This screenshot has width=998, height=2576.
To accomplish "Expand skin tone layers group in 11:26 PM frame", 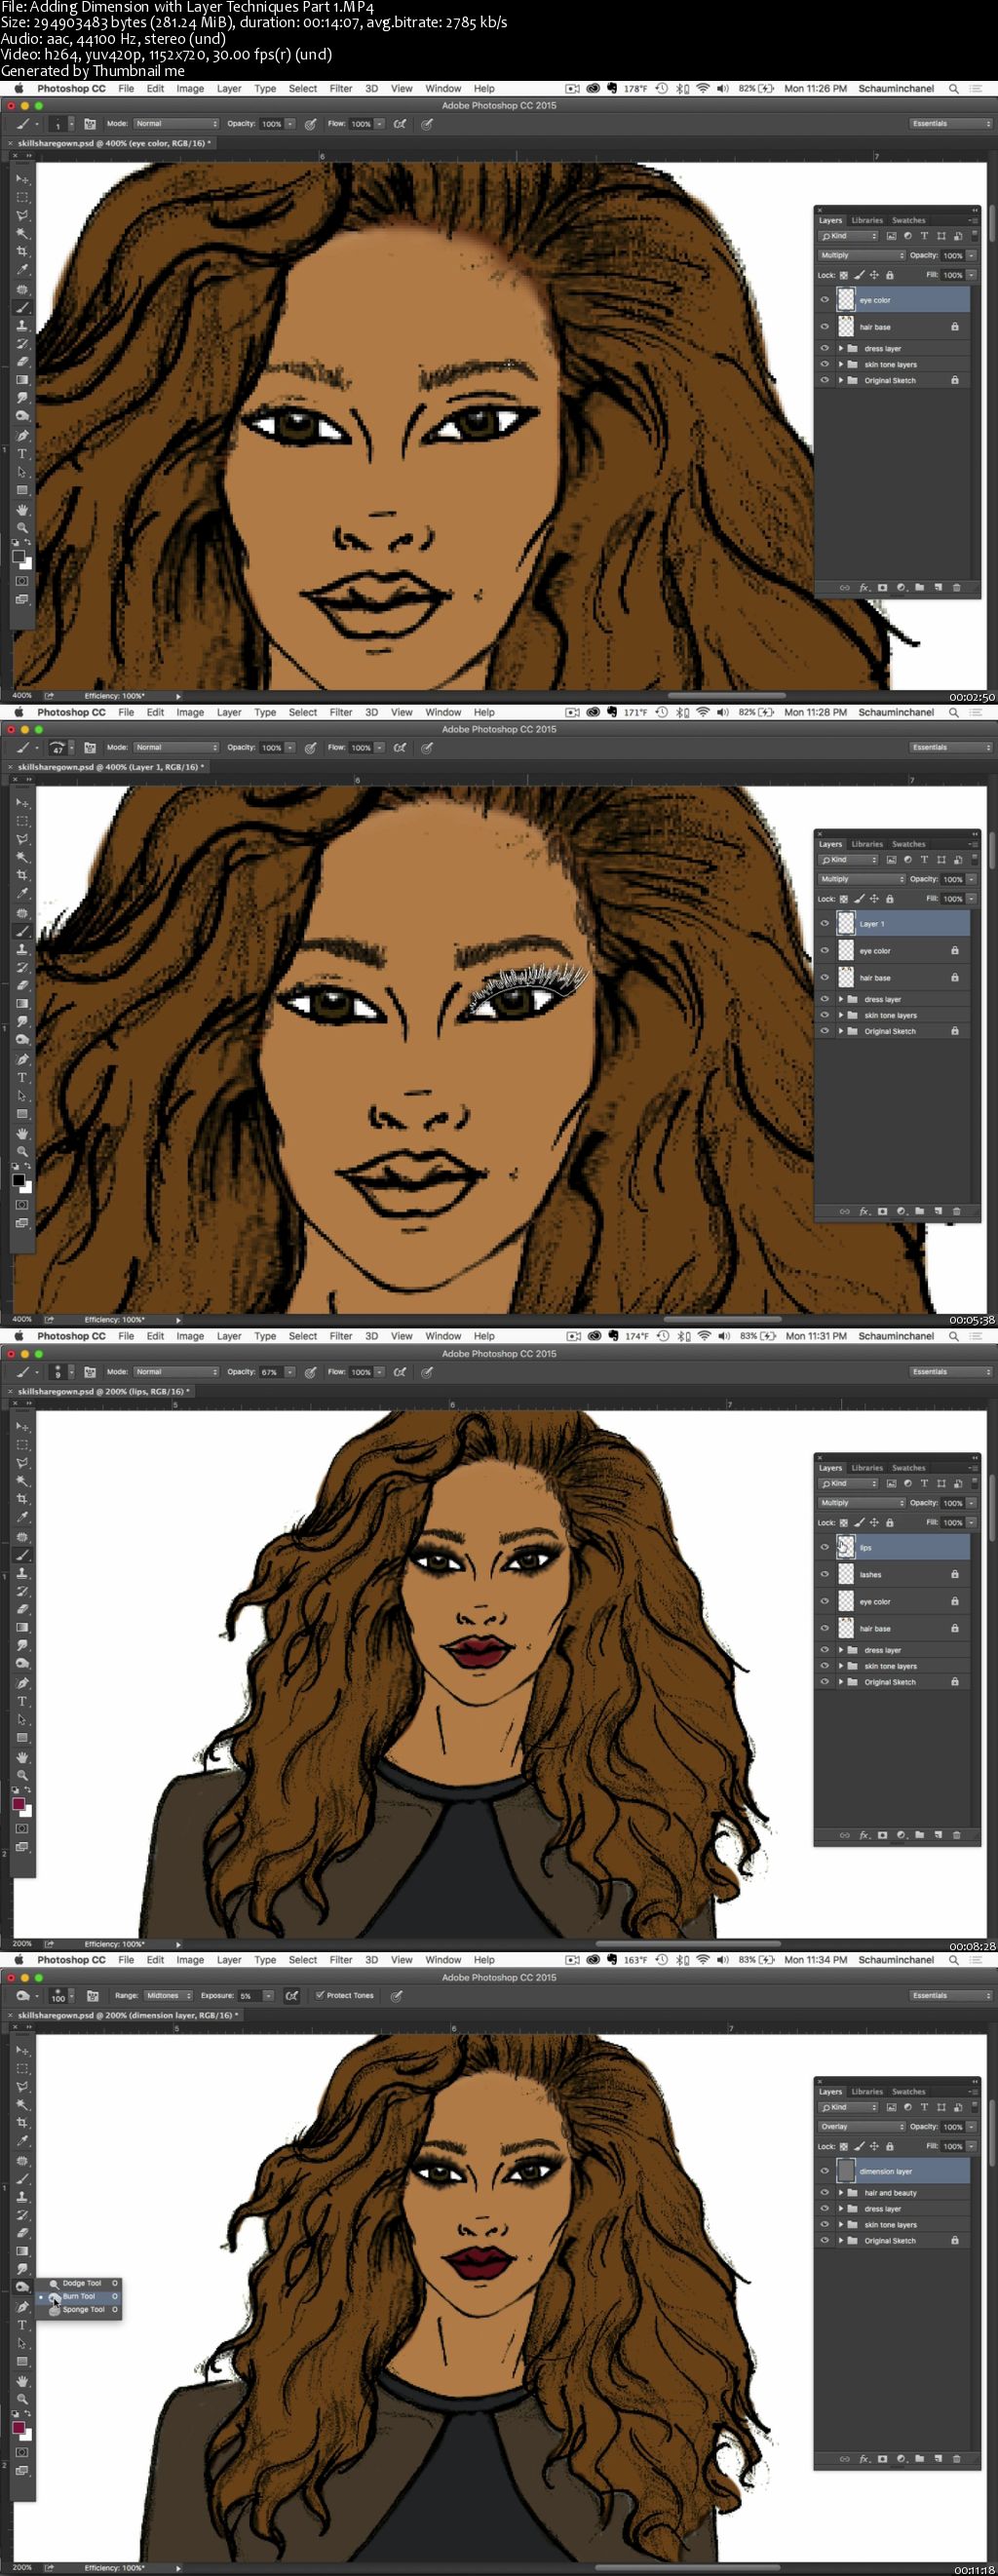I will click(x=841, y=364).
